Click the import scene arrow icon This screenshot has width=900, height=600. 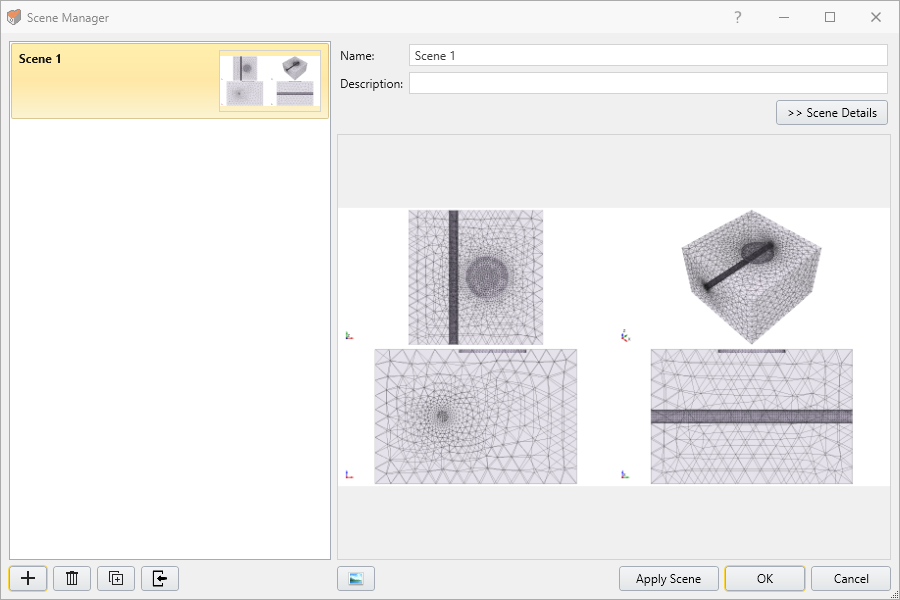pos(160,578)
